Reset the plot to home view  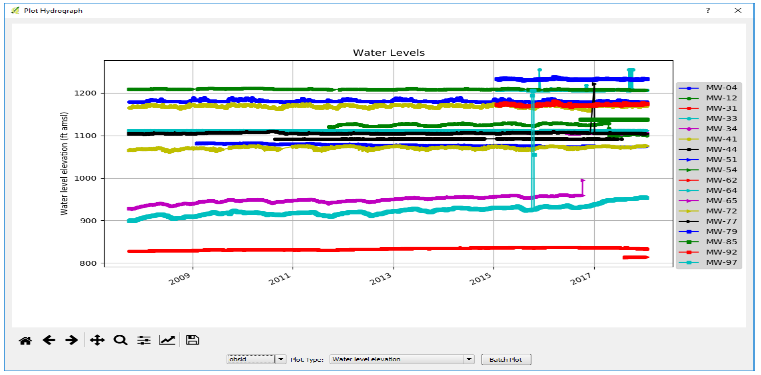click(25, 341)
